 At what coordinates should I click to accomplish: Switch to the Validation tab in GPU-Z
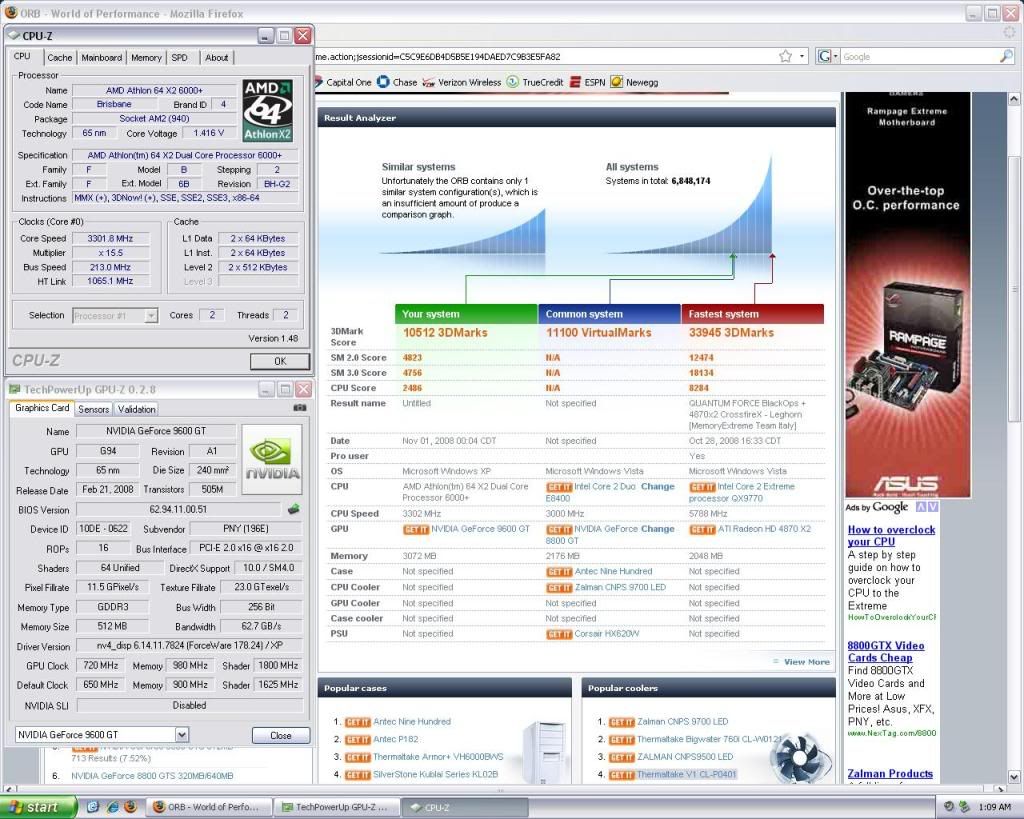point(136,409)
